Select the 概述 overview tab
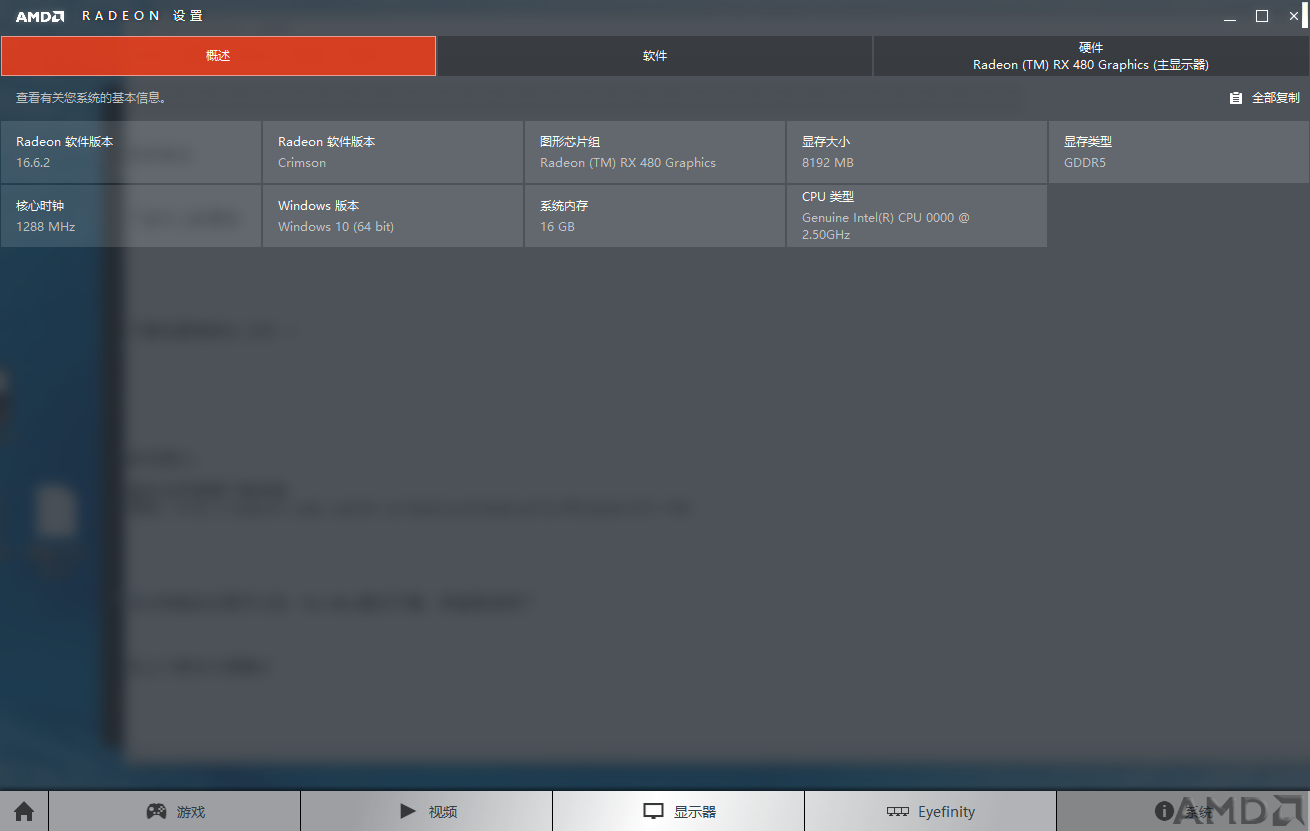This screenshot has width=1310, height=831. click(x=218, y=56)
